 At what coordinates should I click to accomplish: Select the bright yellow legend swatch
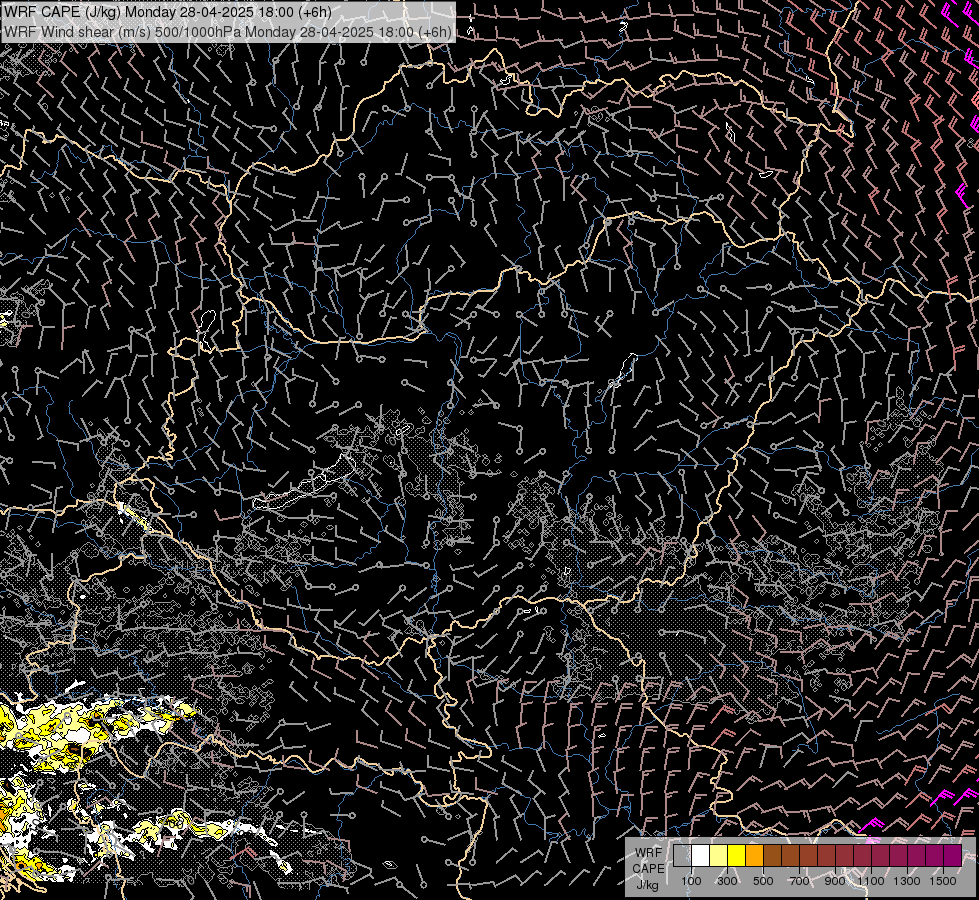tap(737, 855)
